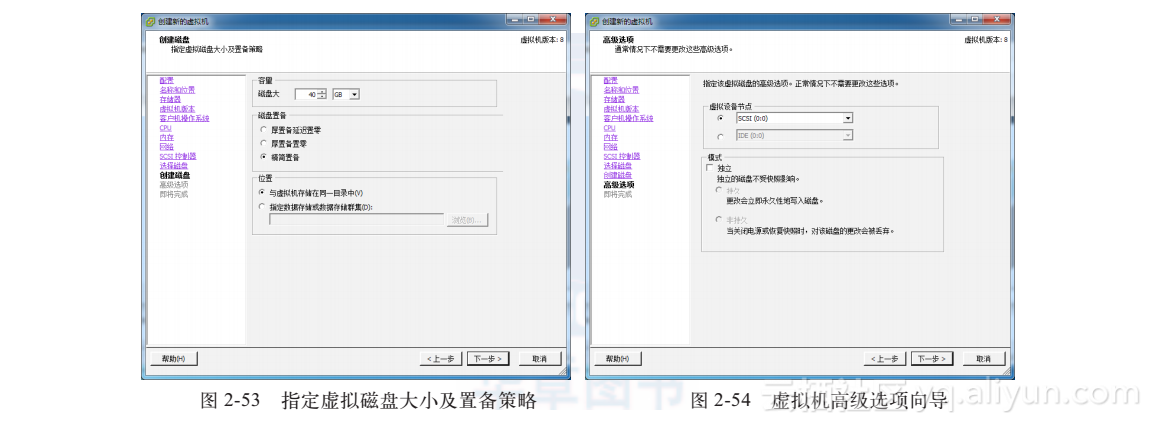Viewport: 1152px width, 424px height.
Task: Click the disk size spinner arrows
Action: coord(322,95)
